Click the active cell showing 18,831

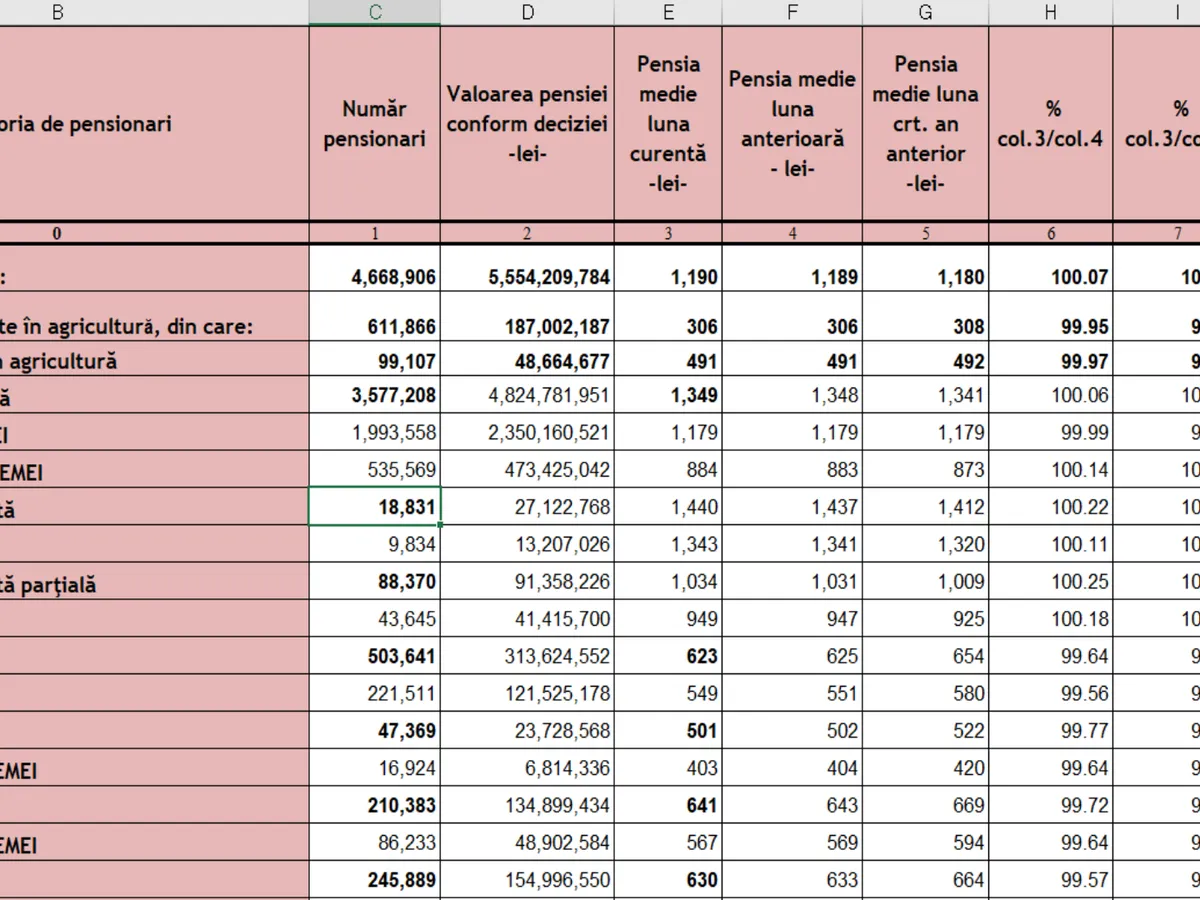(374, 507)
